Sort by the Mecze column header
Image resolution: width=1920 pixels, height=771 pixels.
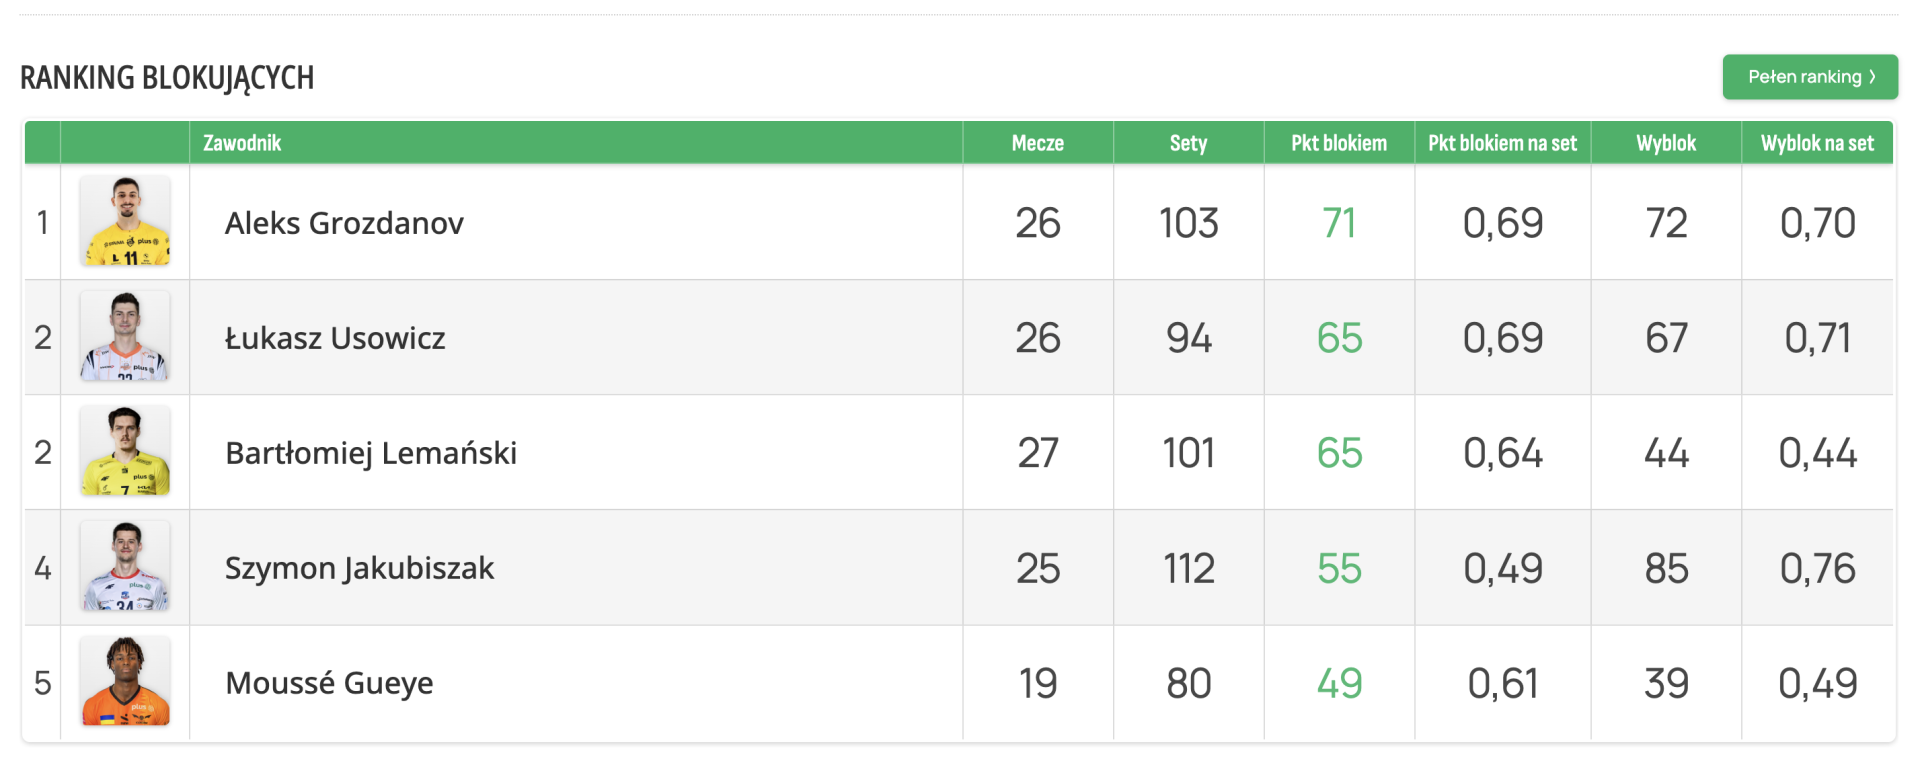point(1037,143)
